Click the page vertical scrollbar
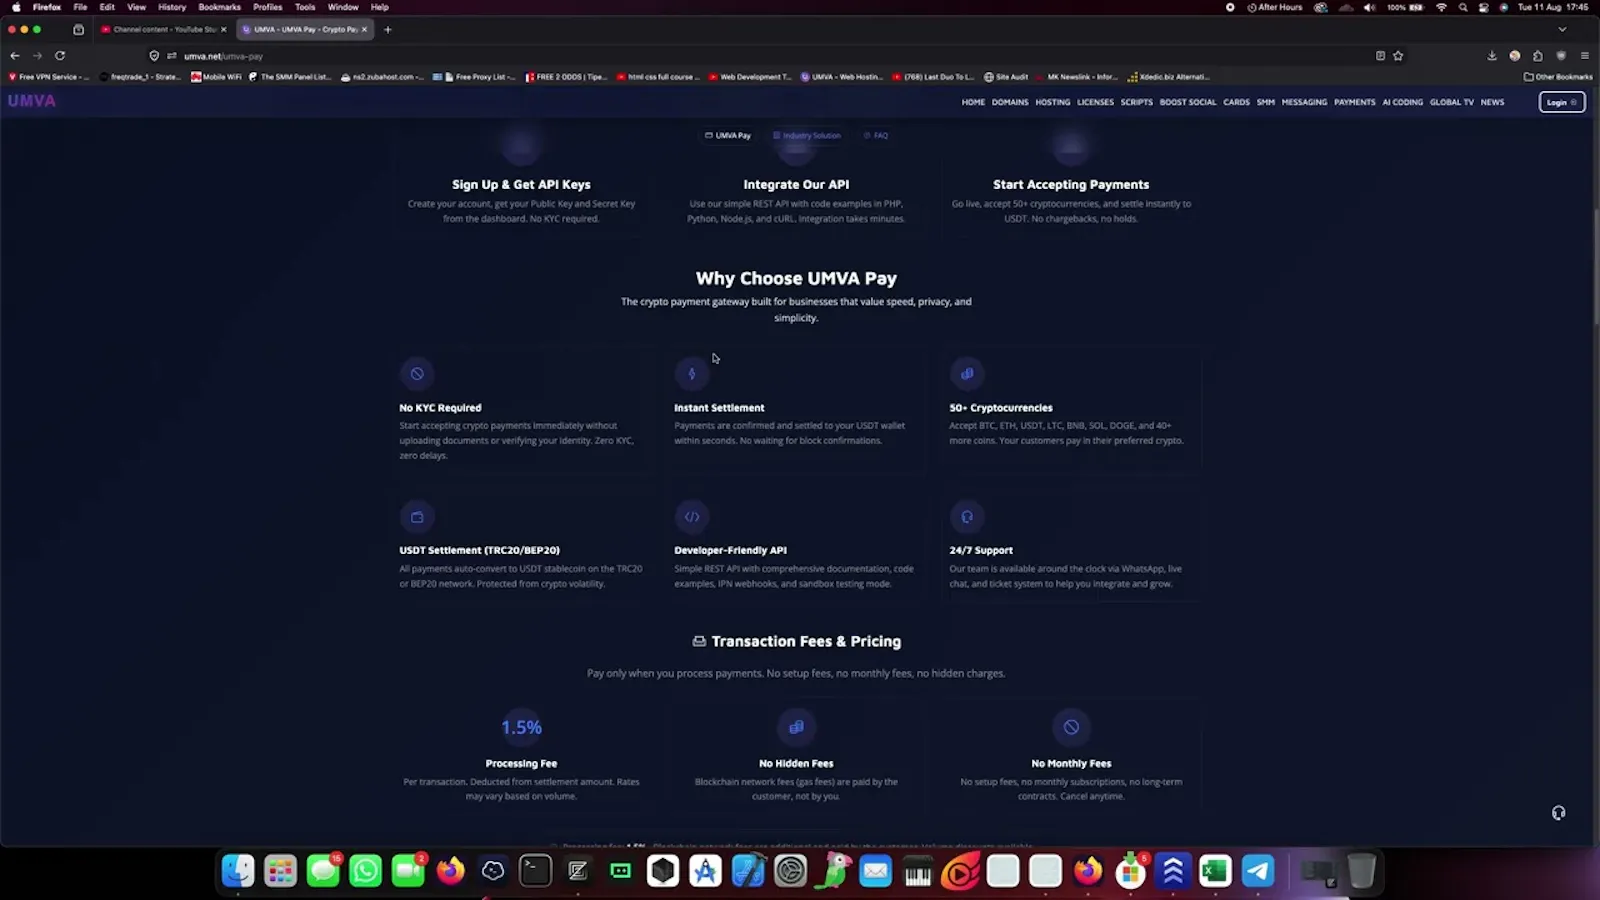 (x=1596, y=265)
